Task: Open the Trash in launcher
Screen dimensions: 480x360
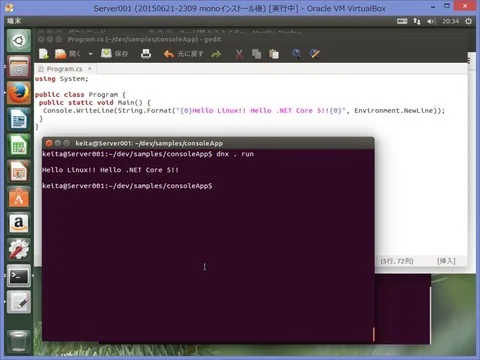Action: (x=19, y=341)
